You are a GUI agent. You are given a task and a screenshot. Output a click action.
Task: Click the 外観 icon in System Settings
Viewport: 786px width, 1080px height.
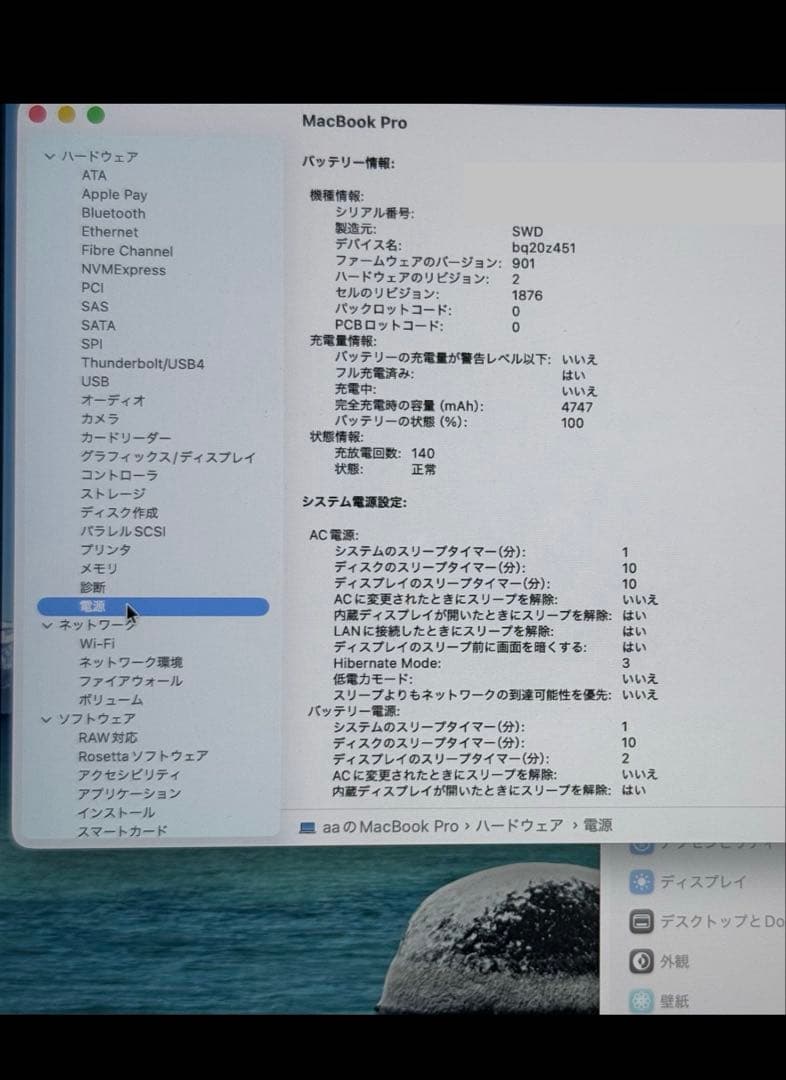641,962
